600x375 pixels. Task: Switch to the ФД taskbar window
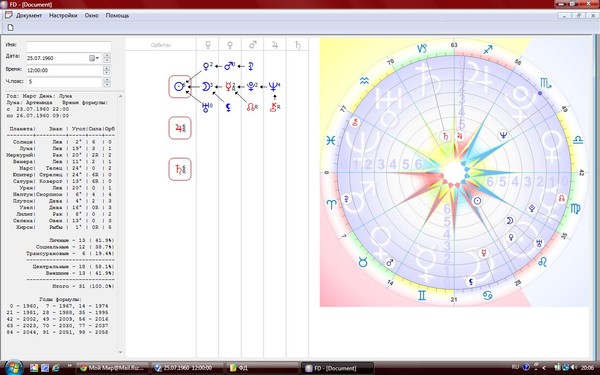(x=262, y=368)
